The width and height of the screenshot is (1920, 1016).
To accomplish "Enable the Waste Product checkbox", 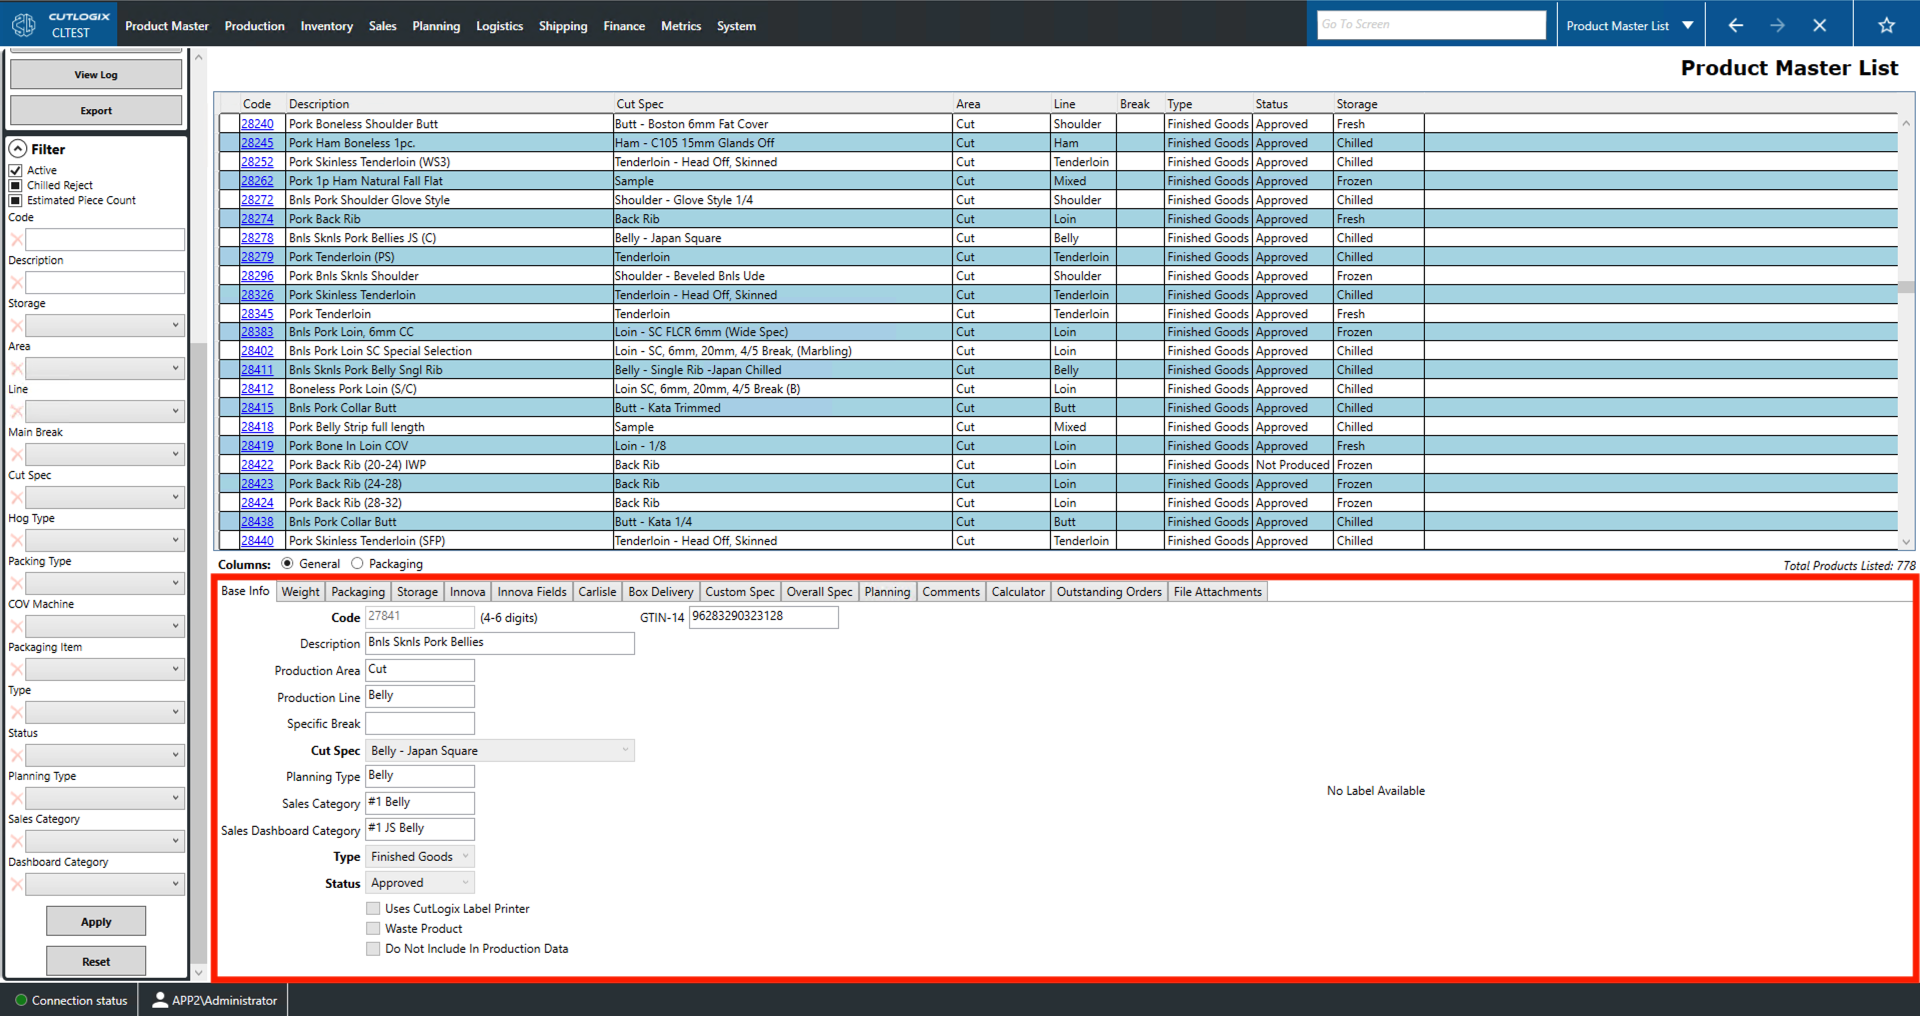I will tap(373, 928).
